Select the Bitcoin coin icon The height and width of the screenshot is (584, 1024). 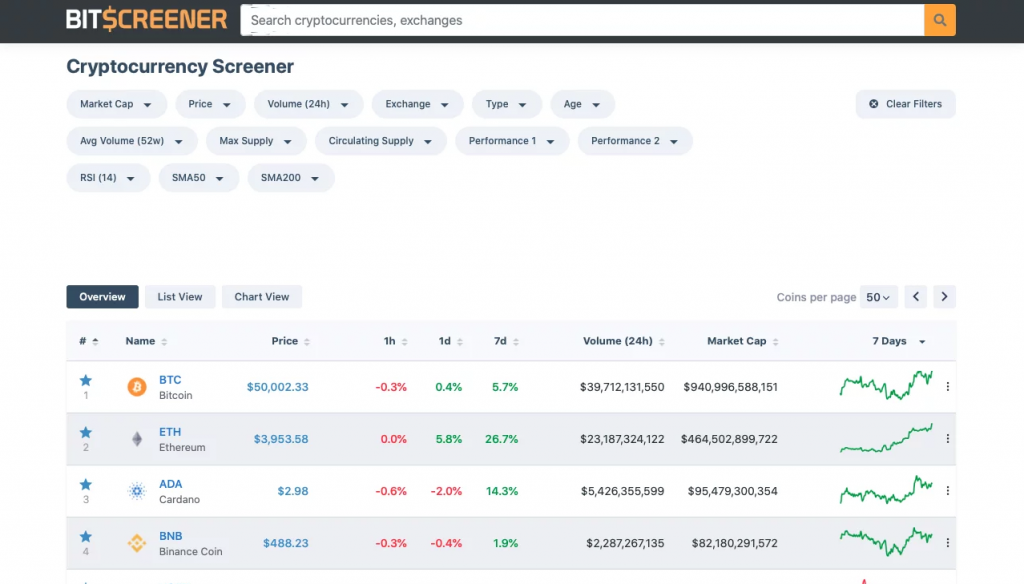tap(136, 386)
